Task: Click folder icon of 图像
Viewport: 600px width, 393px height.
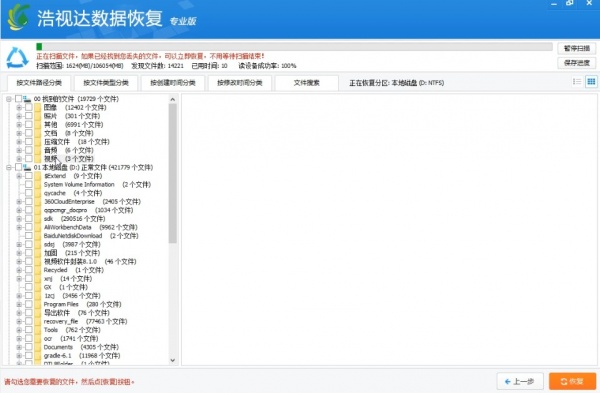Action: 38,108
